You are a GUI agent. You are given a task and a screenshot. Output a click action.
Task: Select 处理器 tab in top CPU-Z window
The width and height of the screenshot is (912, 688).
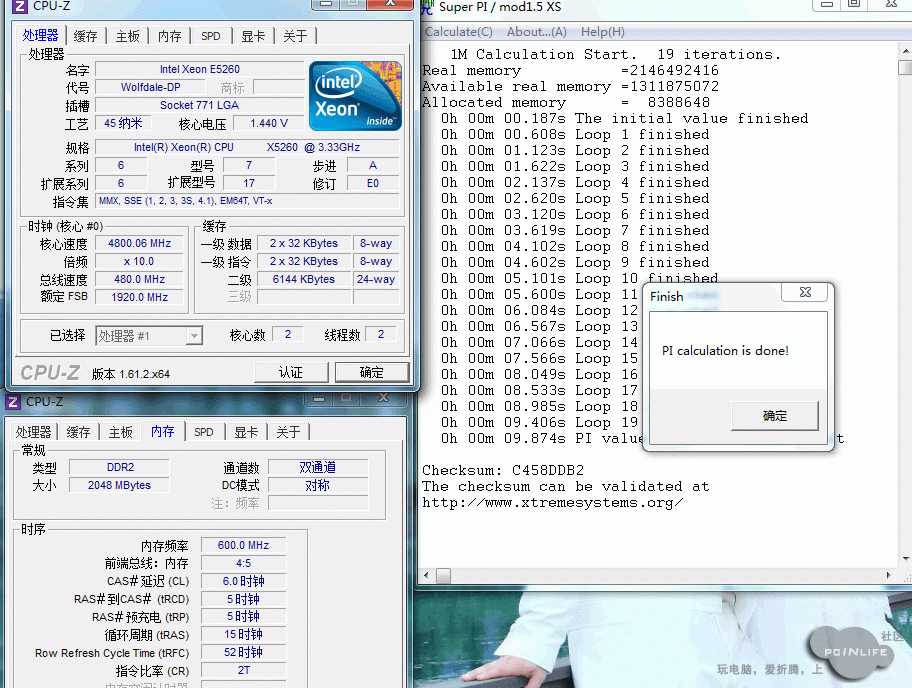coord(41,35)
